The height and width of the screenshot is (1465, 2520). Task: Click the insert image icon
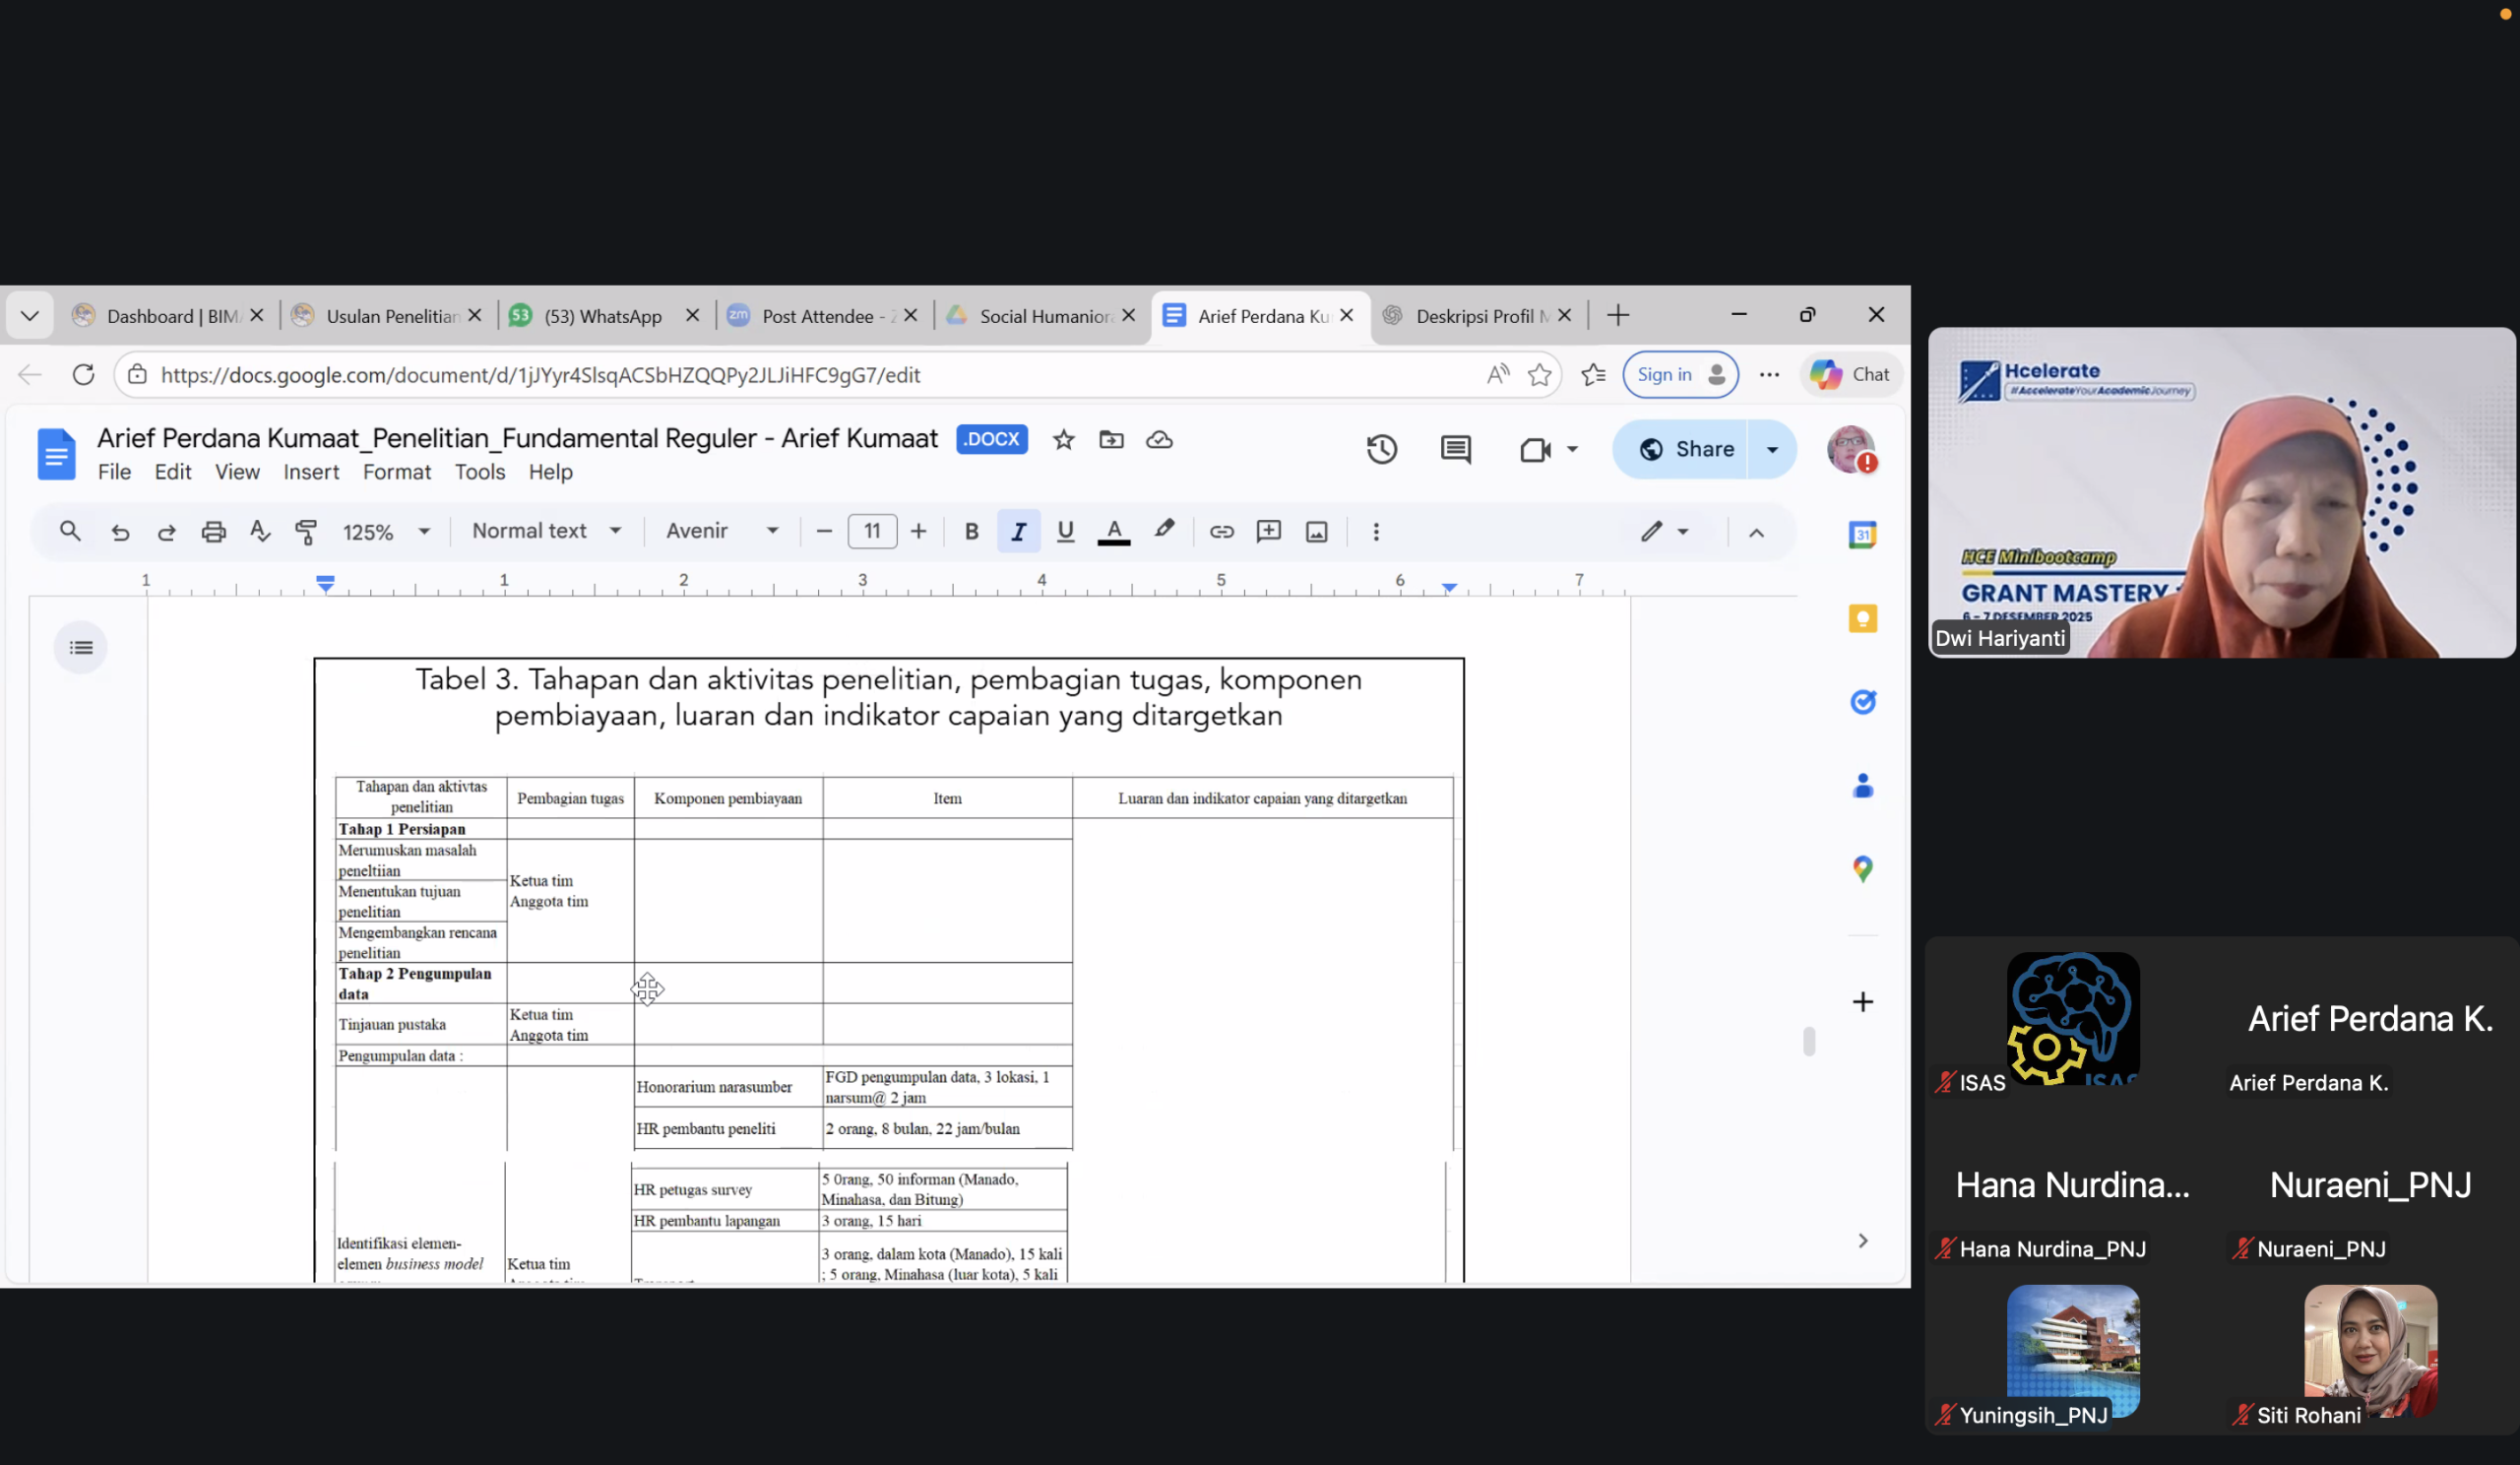(1316, 531)
